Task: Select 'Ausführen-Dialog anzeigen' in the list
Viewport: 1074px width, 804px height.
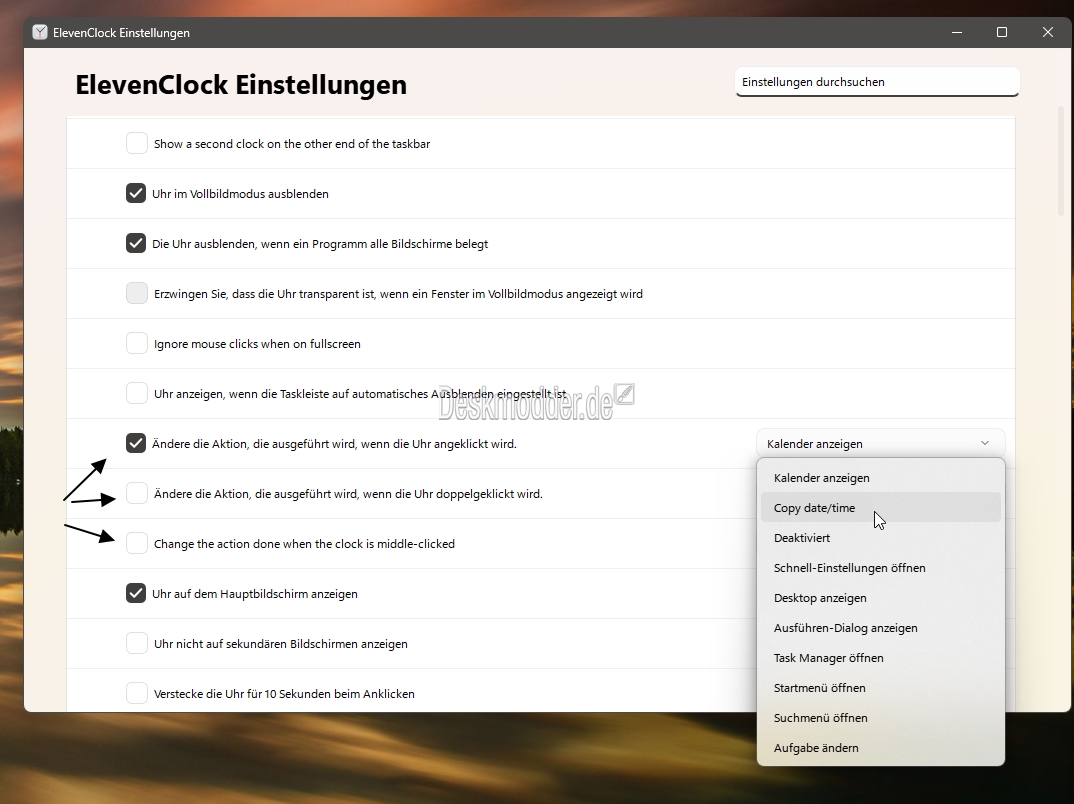Action: [881, 628]
